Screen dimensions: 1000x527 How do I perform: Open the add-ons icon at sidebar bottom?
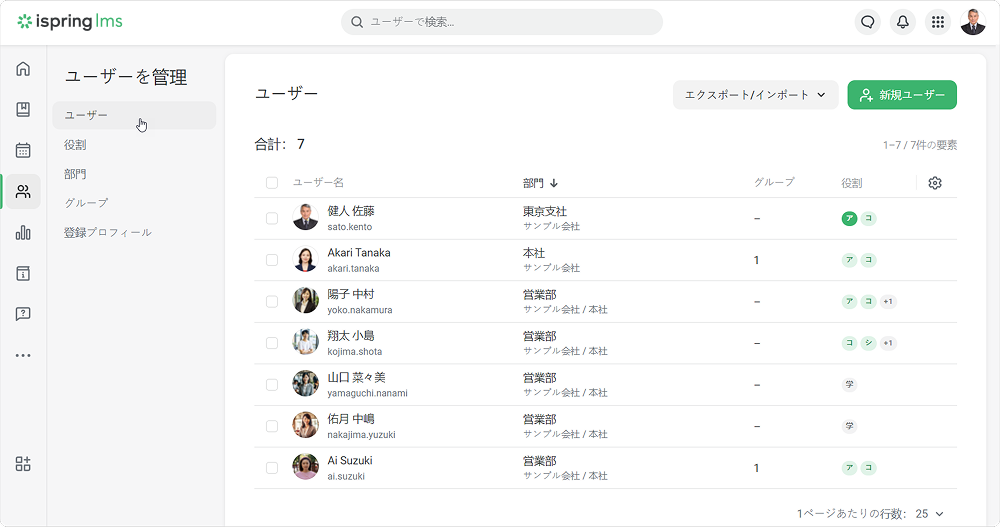(23, 464)
